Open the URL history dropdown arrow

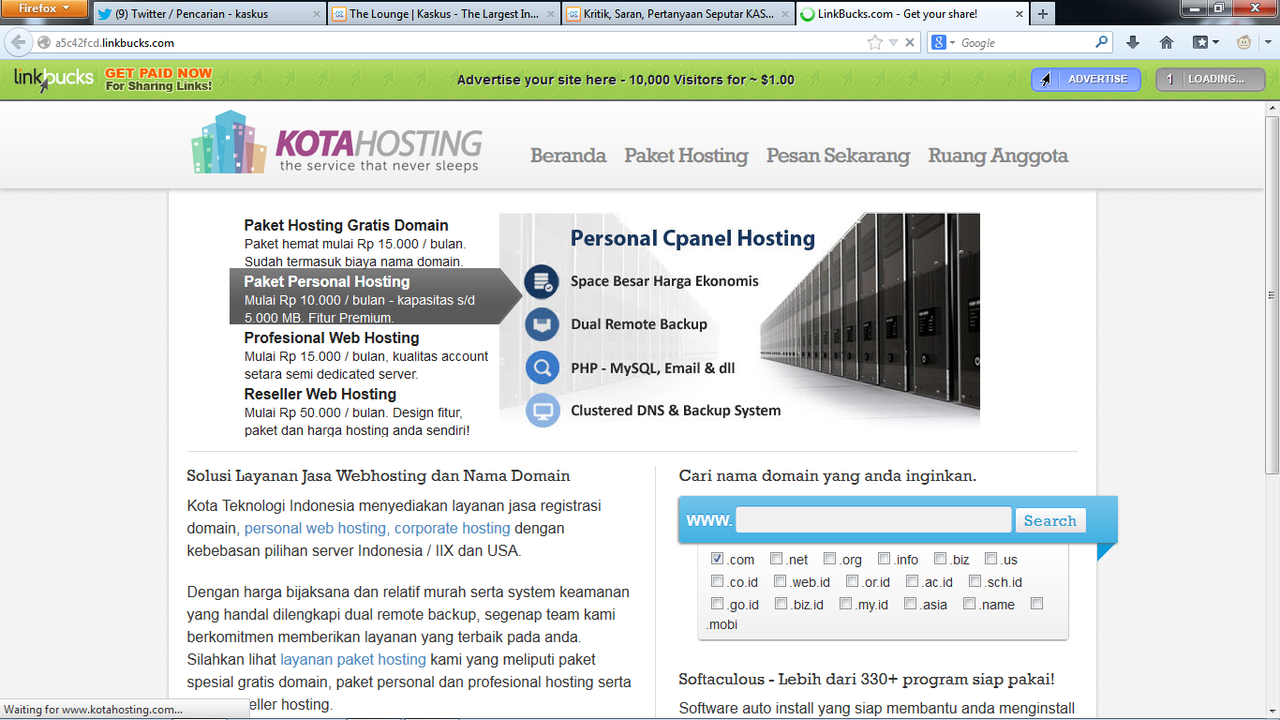[893, 43]
